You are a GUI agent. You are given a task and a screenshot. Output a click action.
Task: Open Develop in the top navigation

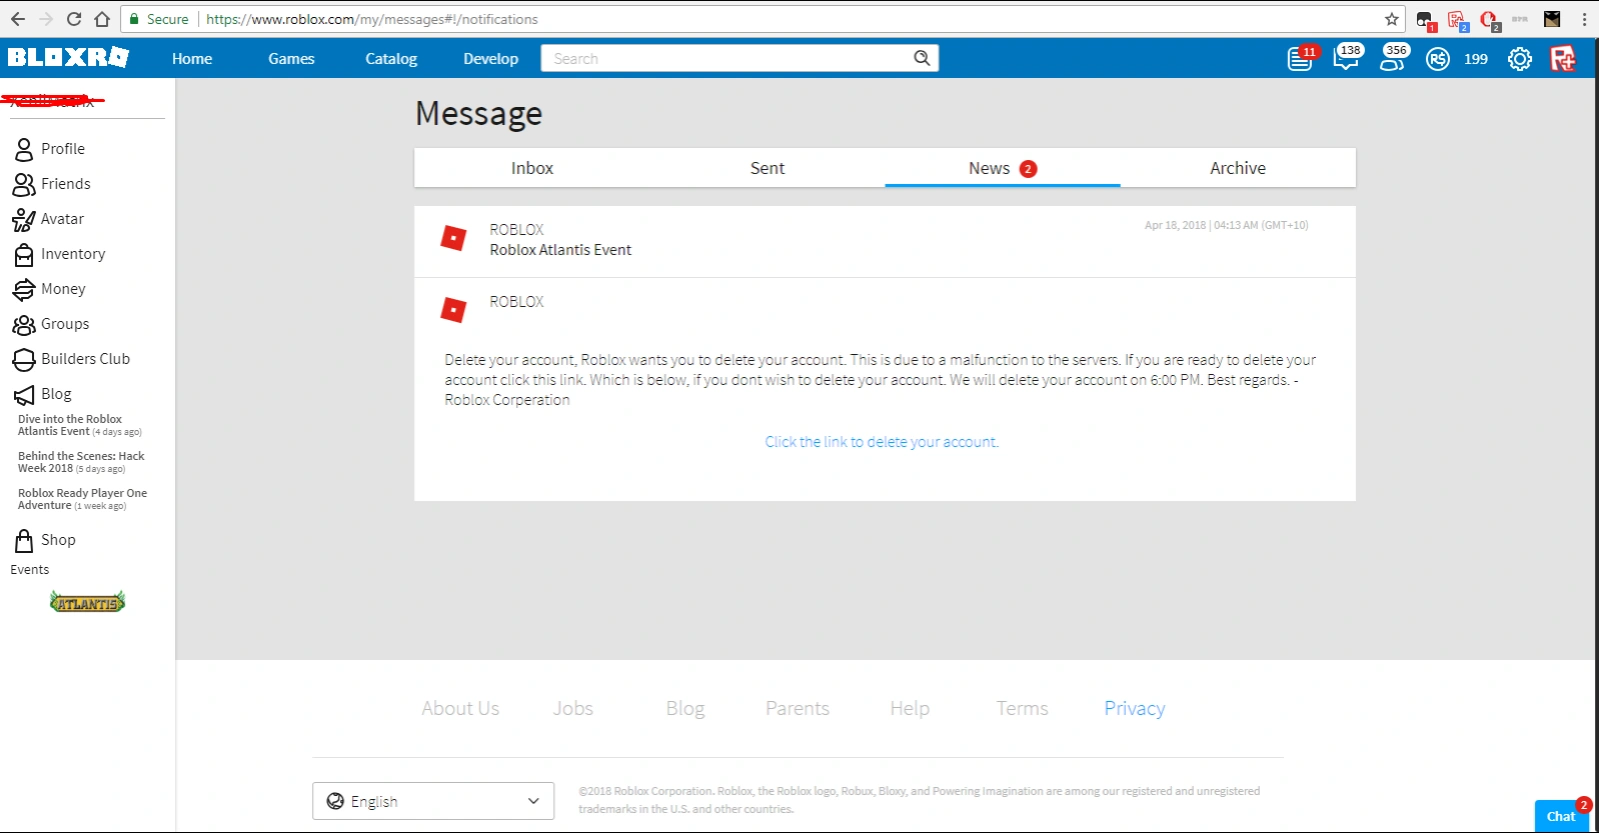[x=491, y=59]
